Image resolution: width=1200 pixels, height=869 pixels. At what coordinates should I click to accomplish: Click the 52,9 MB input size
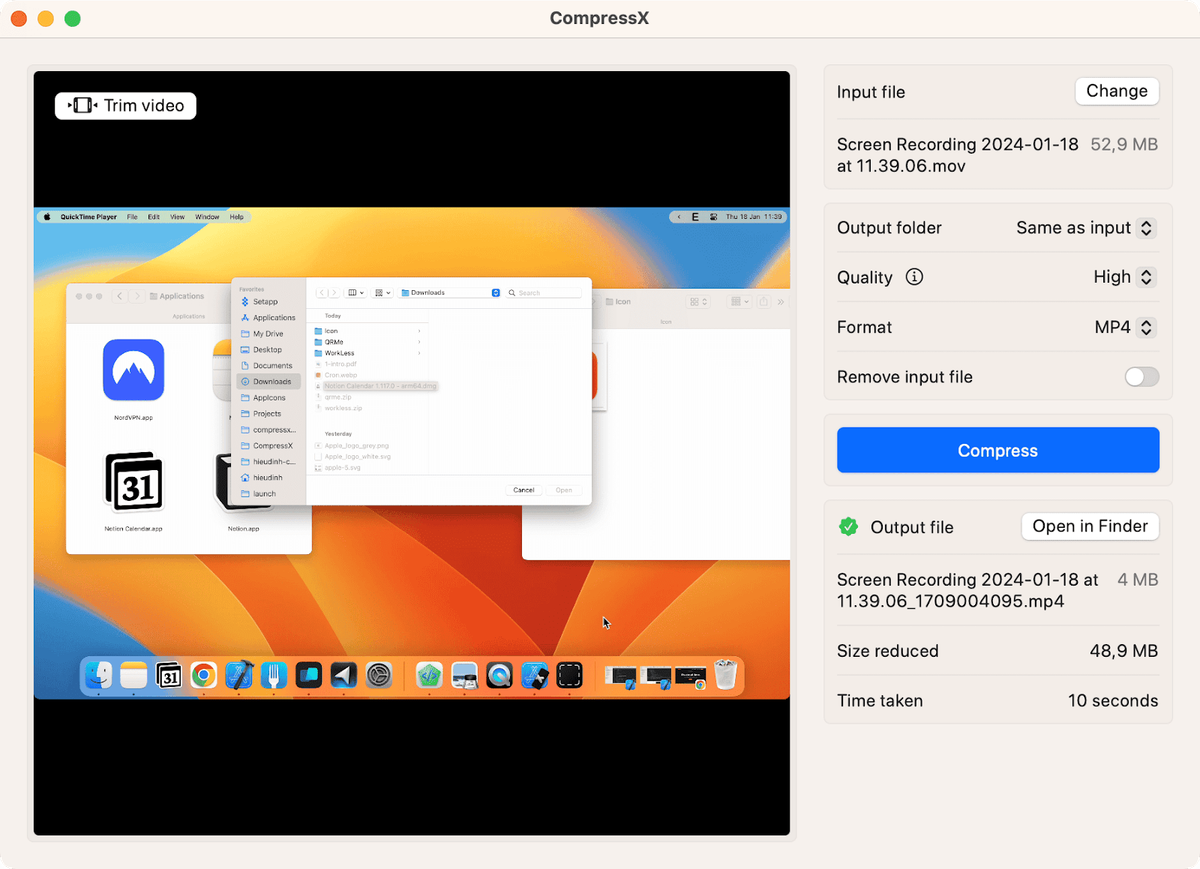[1124, 144]
